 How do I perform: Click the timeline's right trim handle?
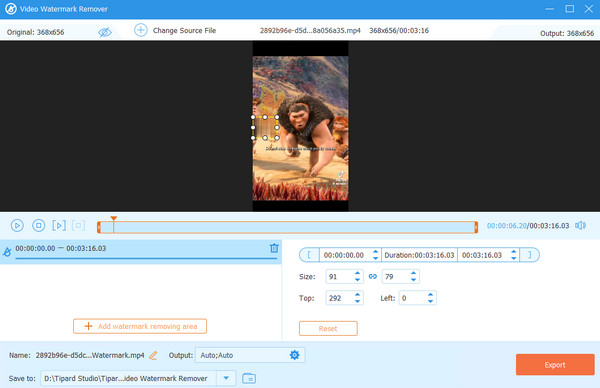coord(476,227)
